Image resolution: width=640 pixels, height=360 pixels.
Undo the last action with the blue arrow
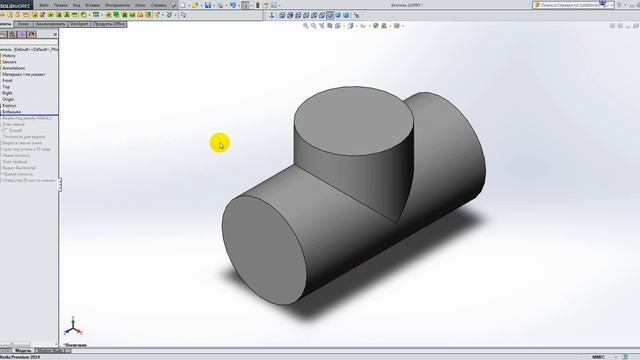pyautogui.click(x=233, y=5)
